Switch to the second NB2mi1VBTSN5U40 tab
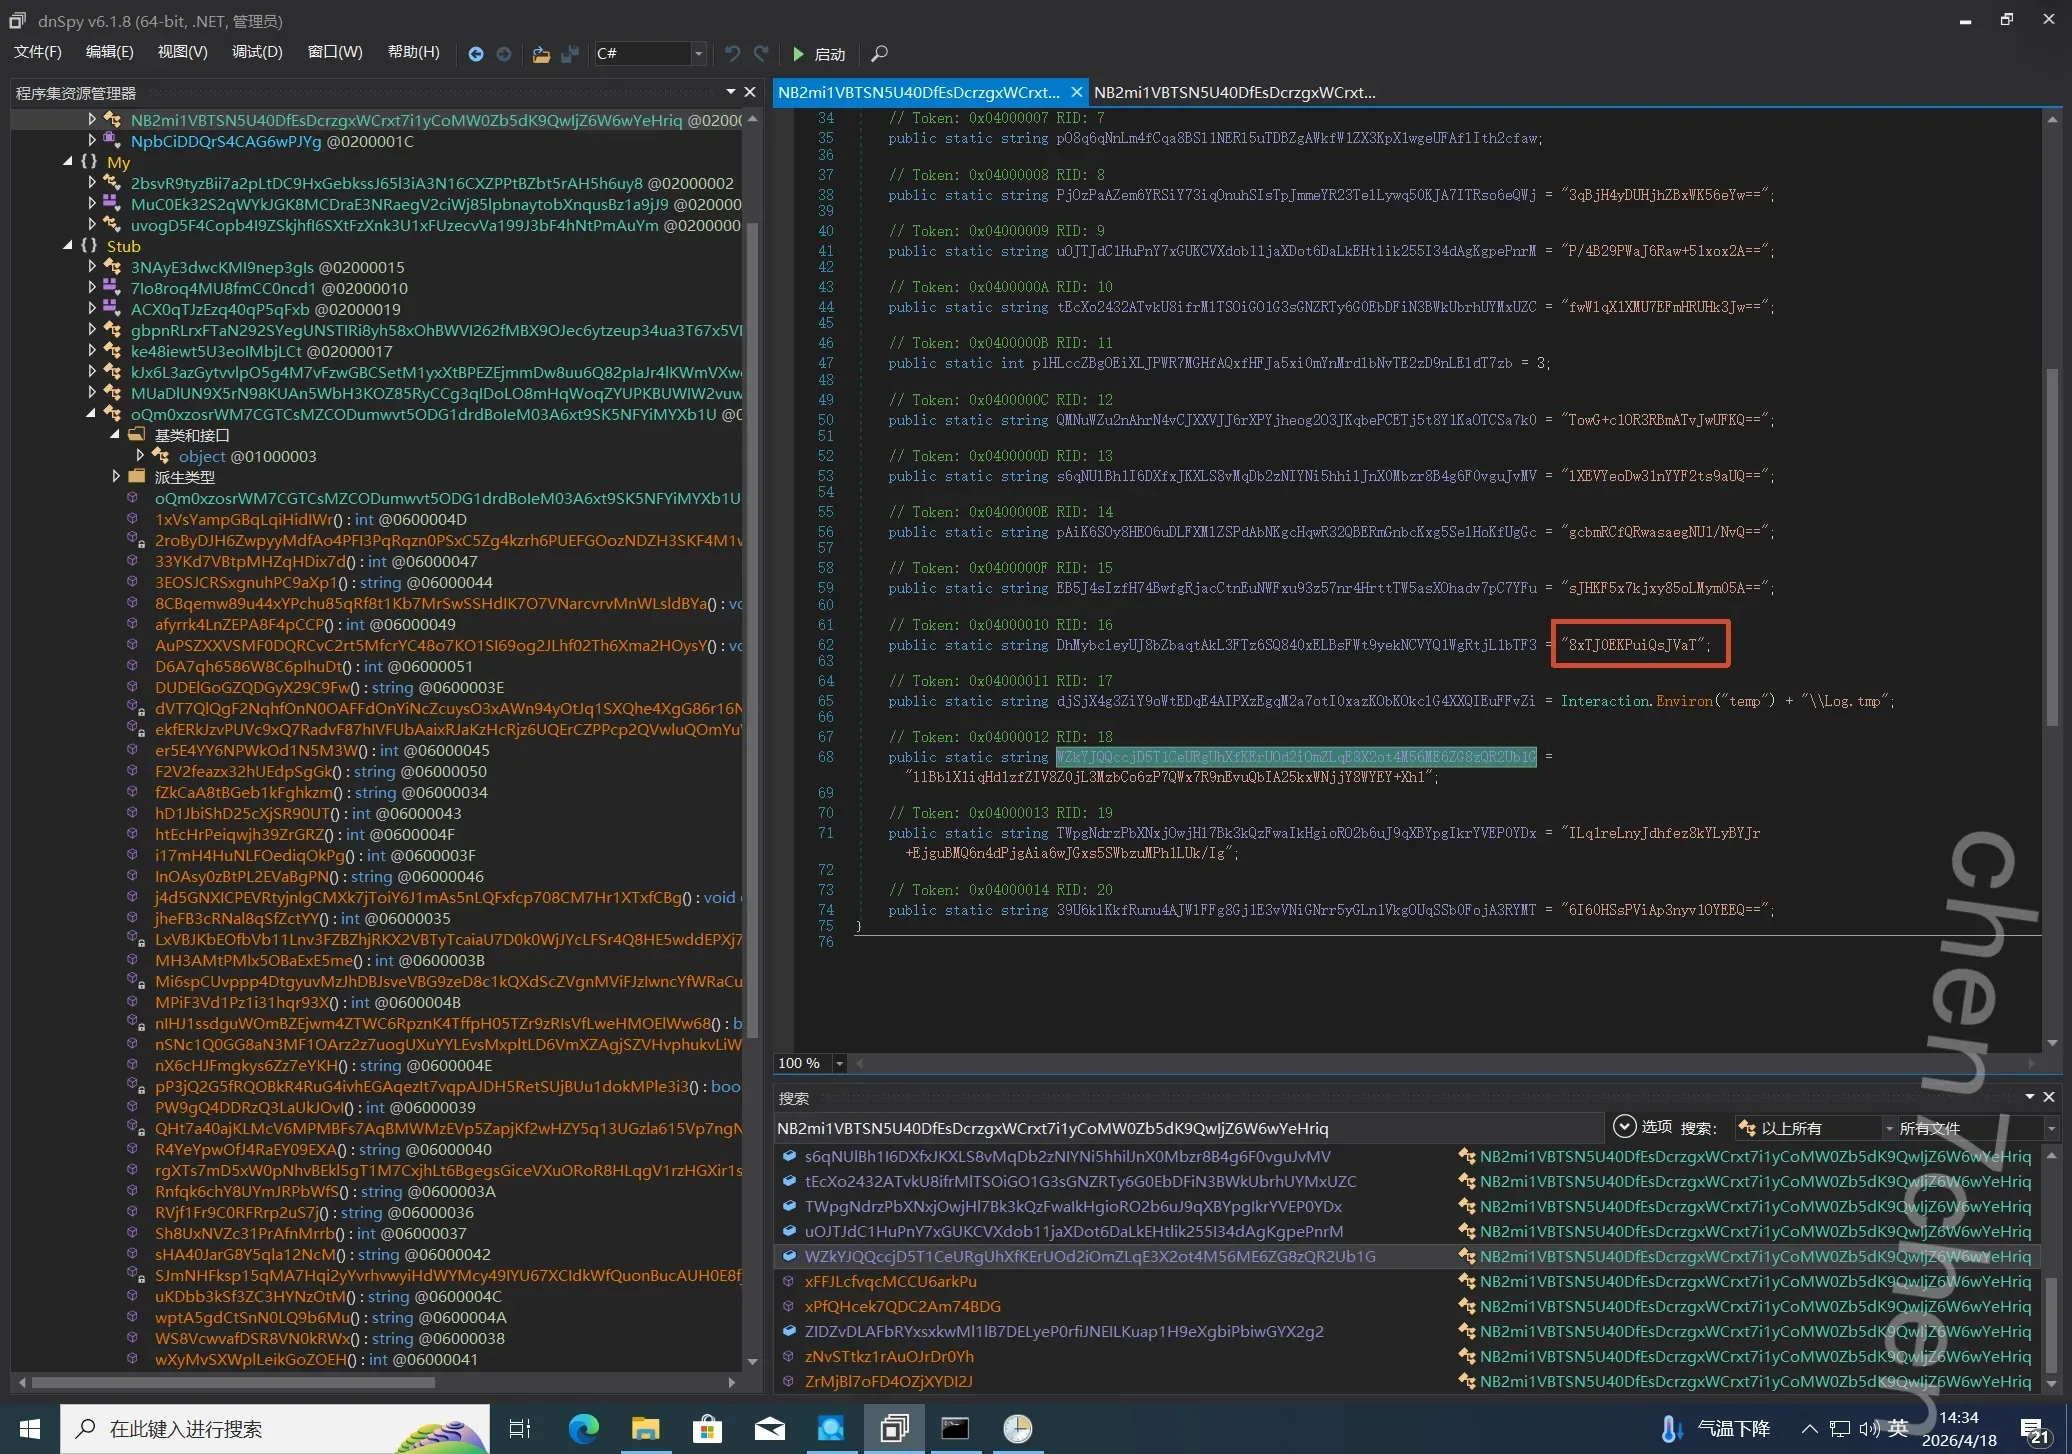 (x=1234, y=92)
